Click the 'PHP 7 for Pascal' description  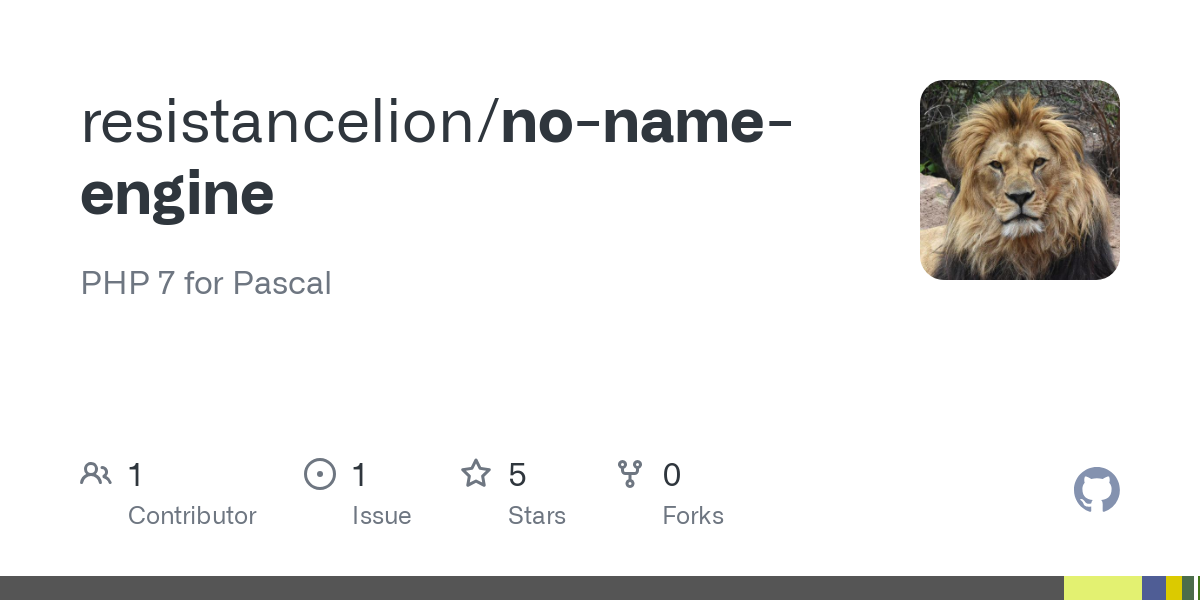pos(206,283)
